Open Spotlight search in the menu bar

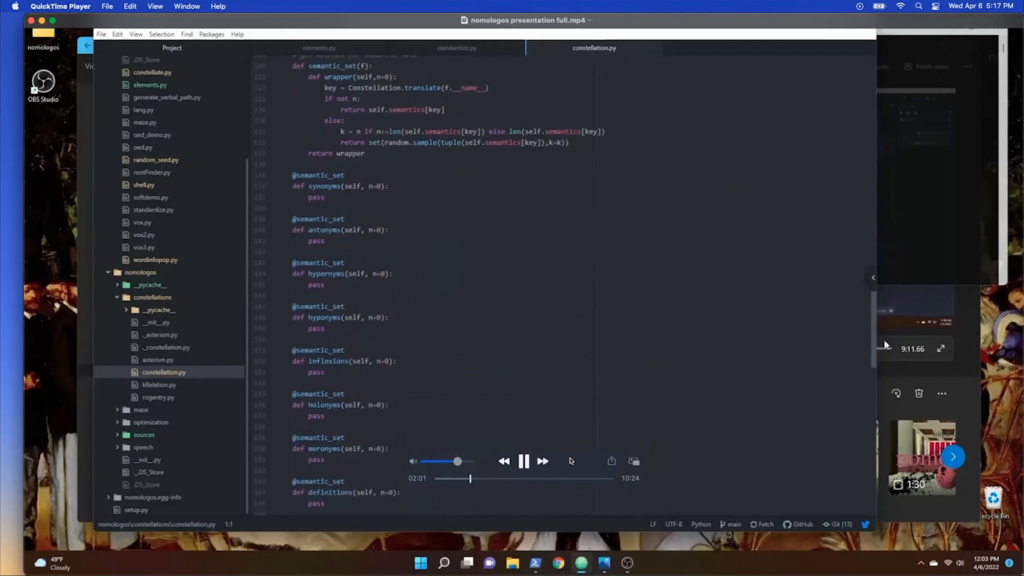click(x=919, y=7)
